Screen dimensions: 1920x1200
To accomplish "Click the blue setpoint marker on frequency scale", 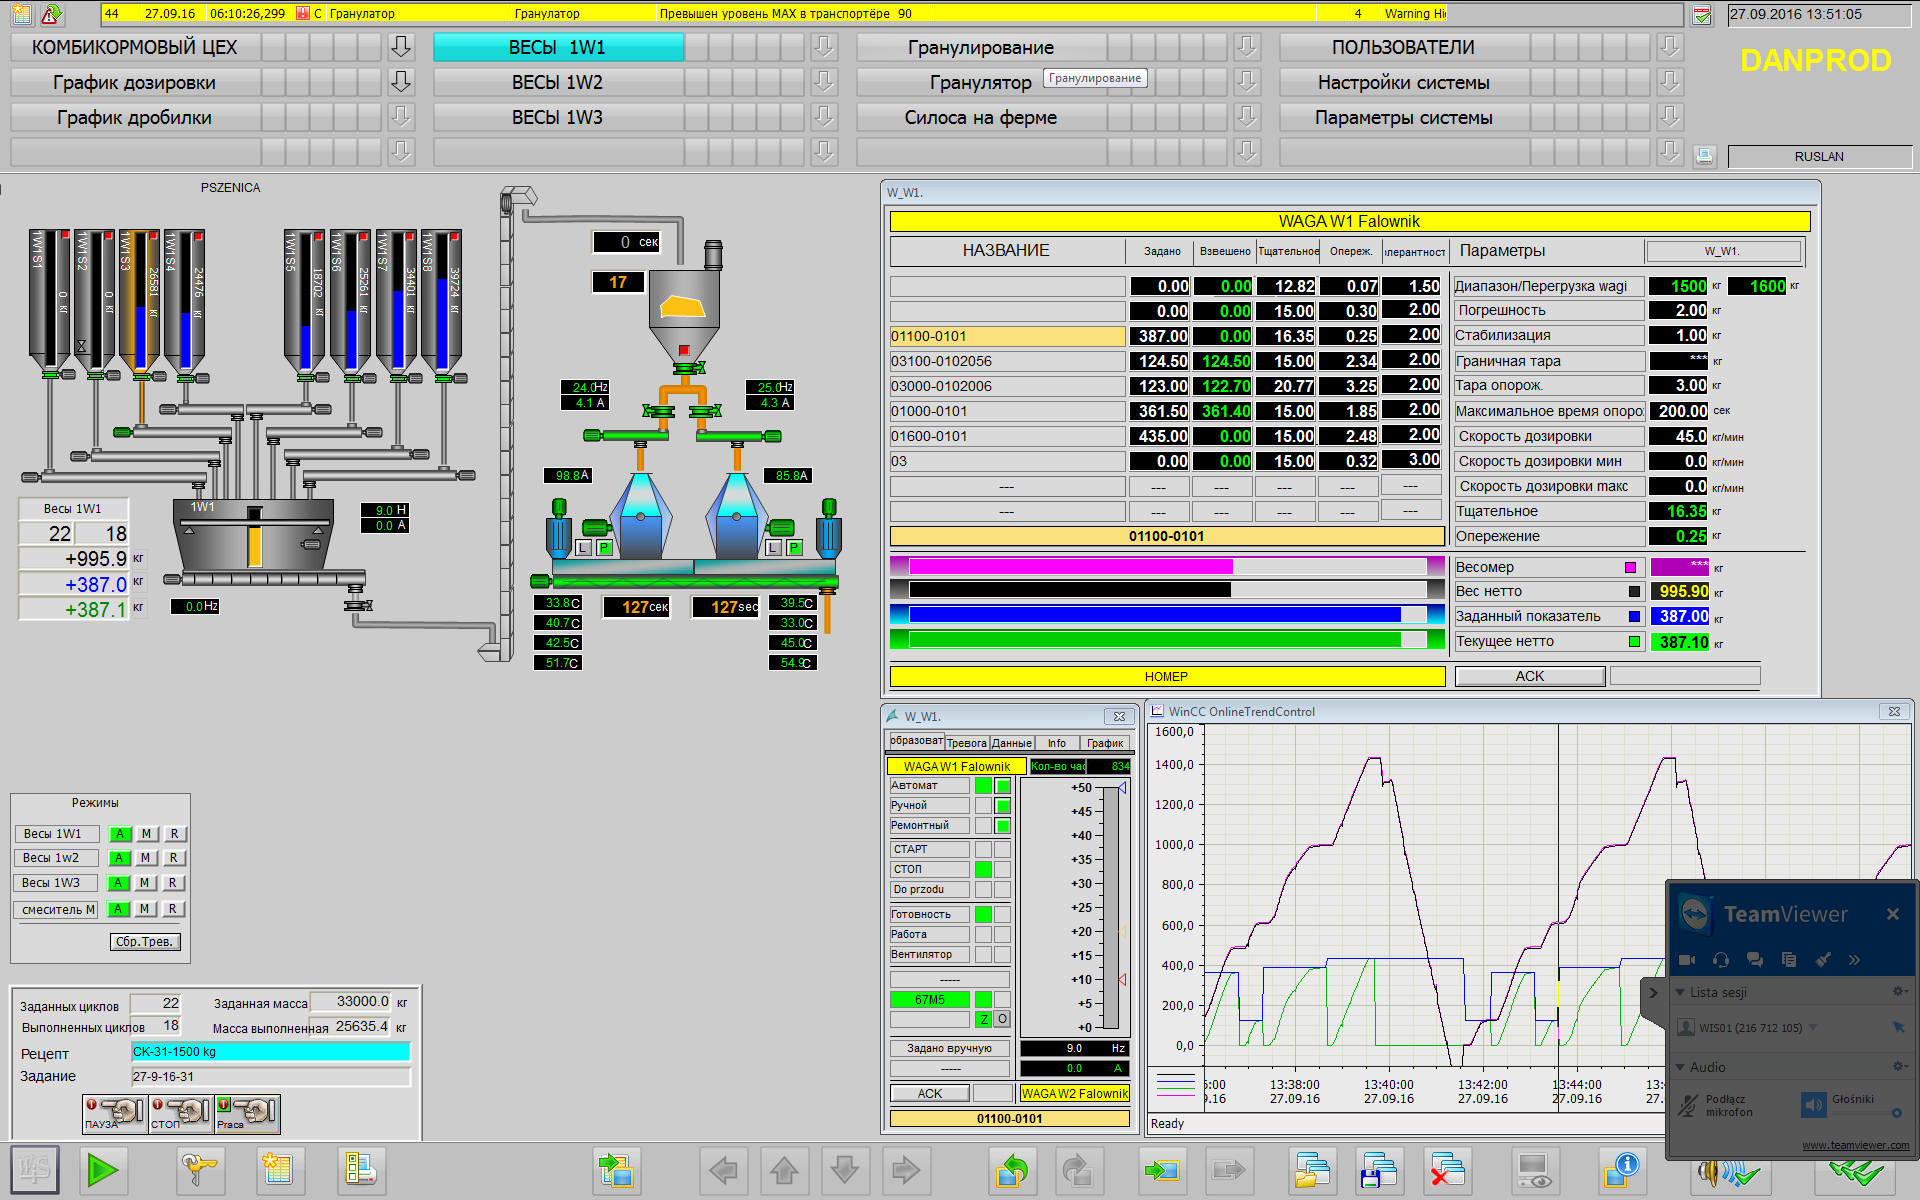I will [1123, 788].
